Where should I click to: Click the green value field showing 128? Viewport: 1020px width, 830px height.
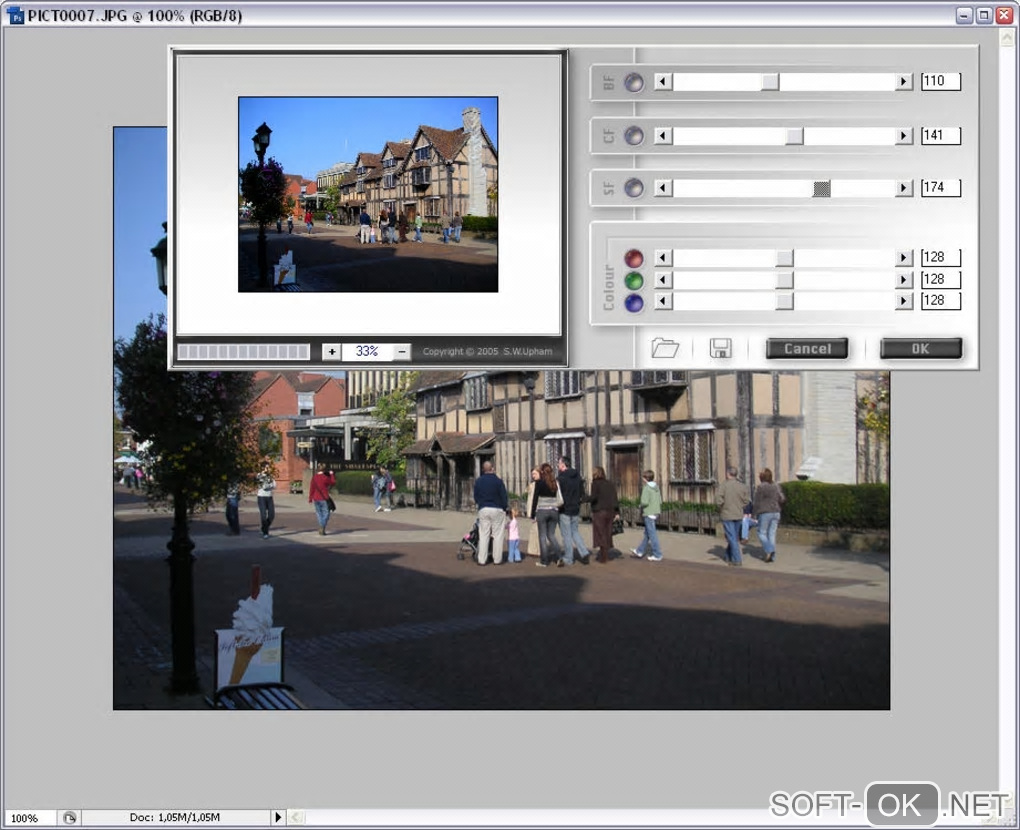(941, 280)
